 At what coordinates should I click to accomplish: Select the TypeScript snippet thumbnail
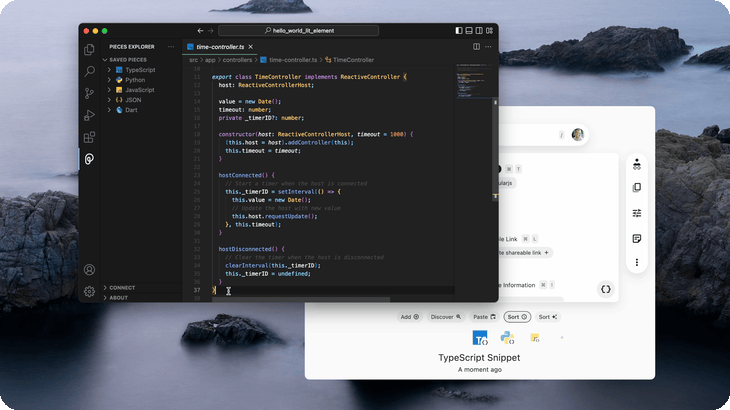[480, 337]
